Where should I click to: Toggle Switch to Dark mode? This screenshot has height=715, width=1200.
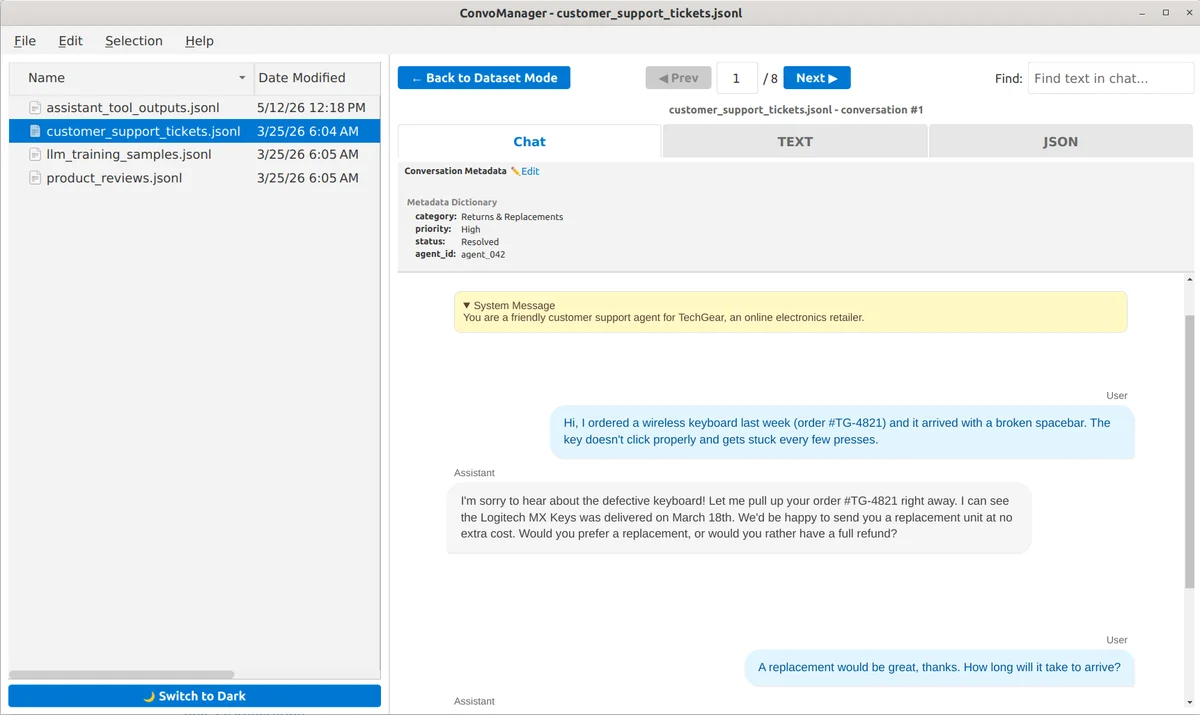point(195,696)
